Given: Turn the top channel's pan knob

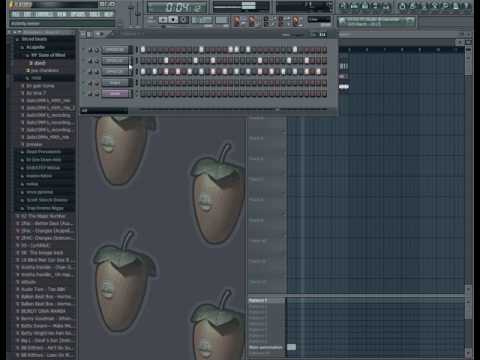Looking at the screenshot, I should point(90,50).
